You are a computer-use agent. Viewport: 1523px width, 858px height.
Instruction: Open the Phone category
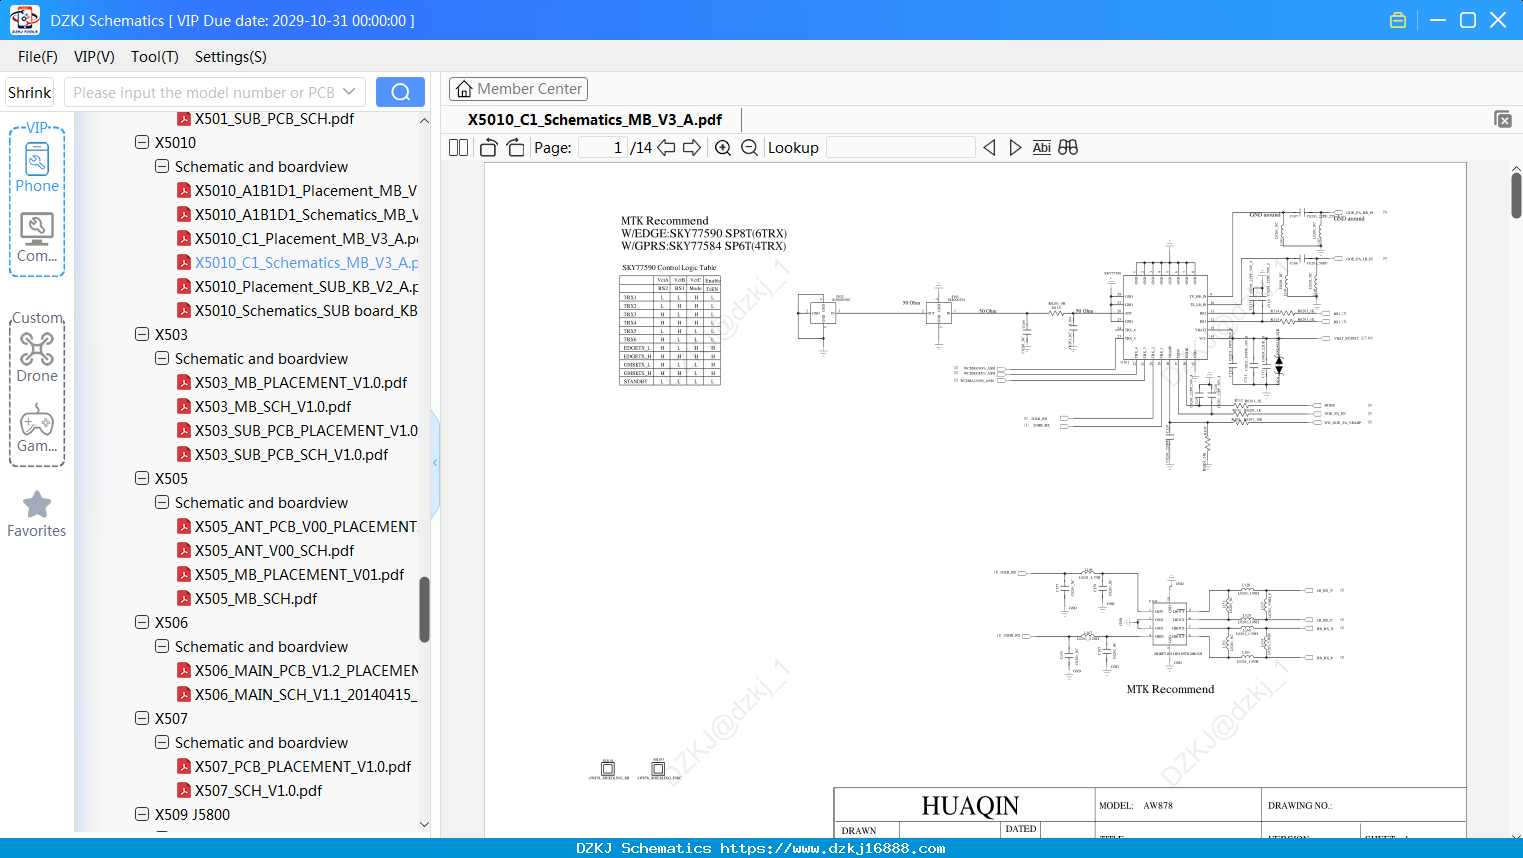pyautogui.click(x=37, y=168)
